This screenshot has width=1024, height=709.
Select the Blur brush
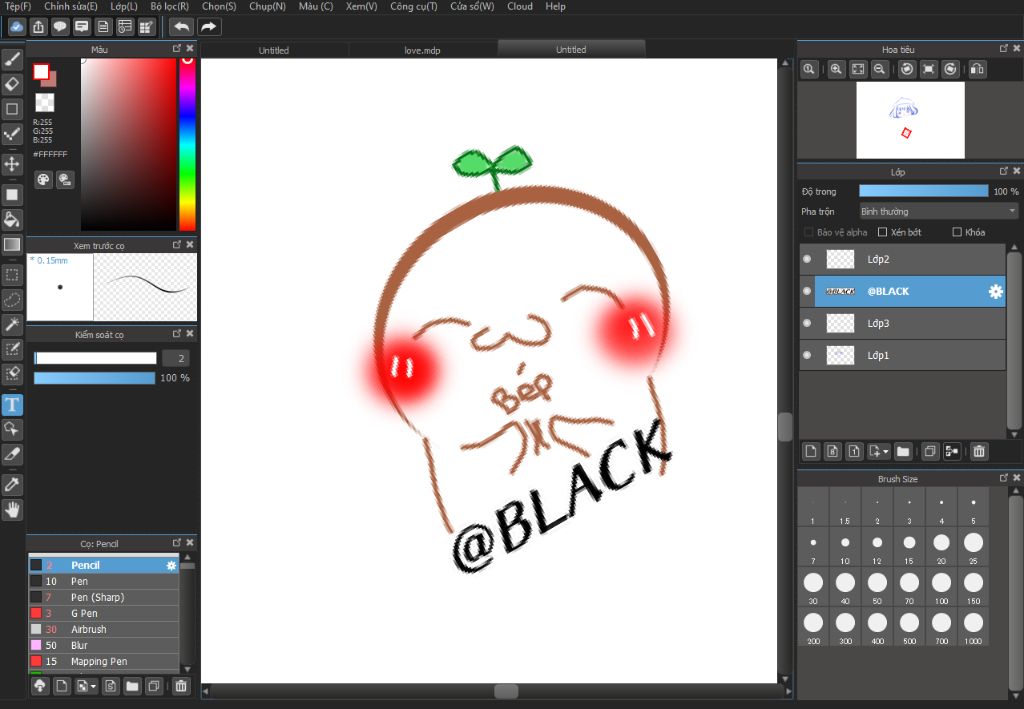click(x=104, y=645)
